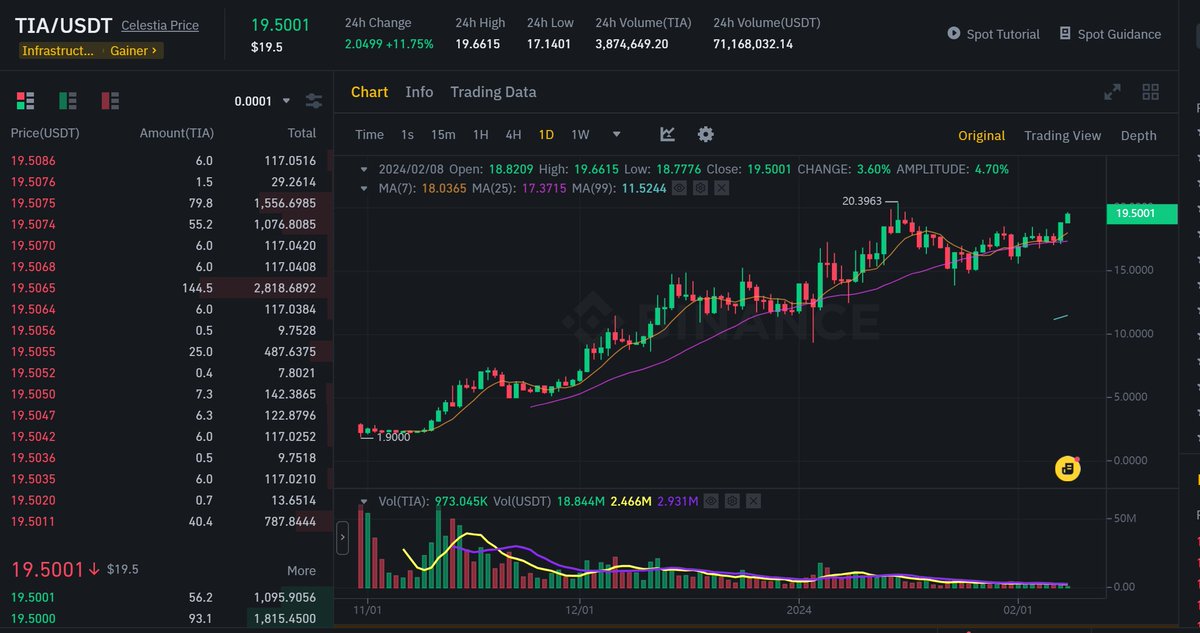Viewport: 1200px width, 633px height.
Task: Open technical indicators chart icon
Action: (x=667, y=134)
